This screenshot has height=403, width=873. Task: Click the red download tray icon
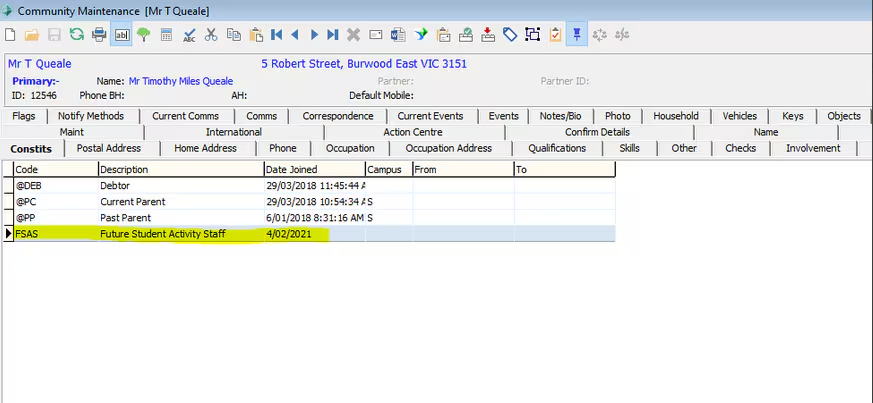click(x=488, y=35)
